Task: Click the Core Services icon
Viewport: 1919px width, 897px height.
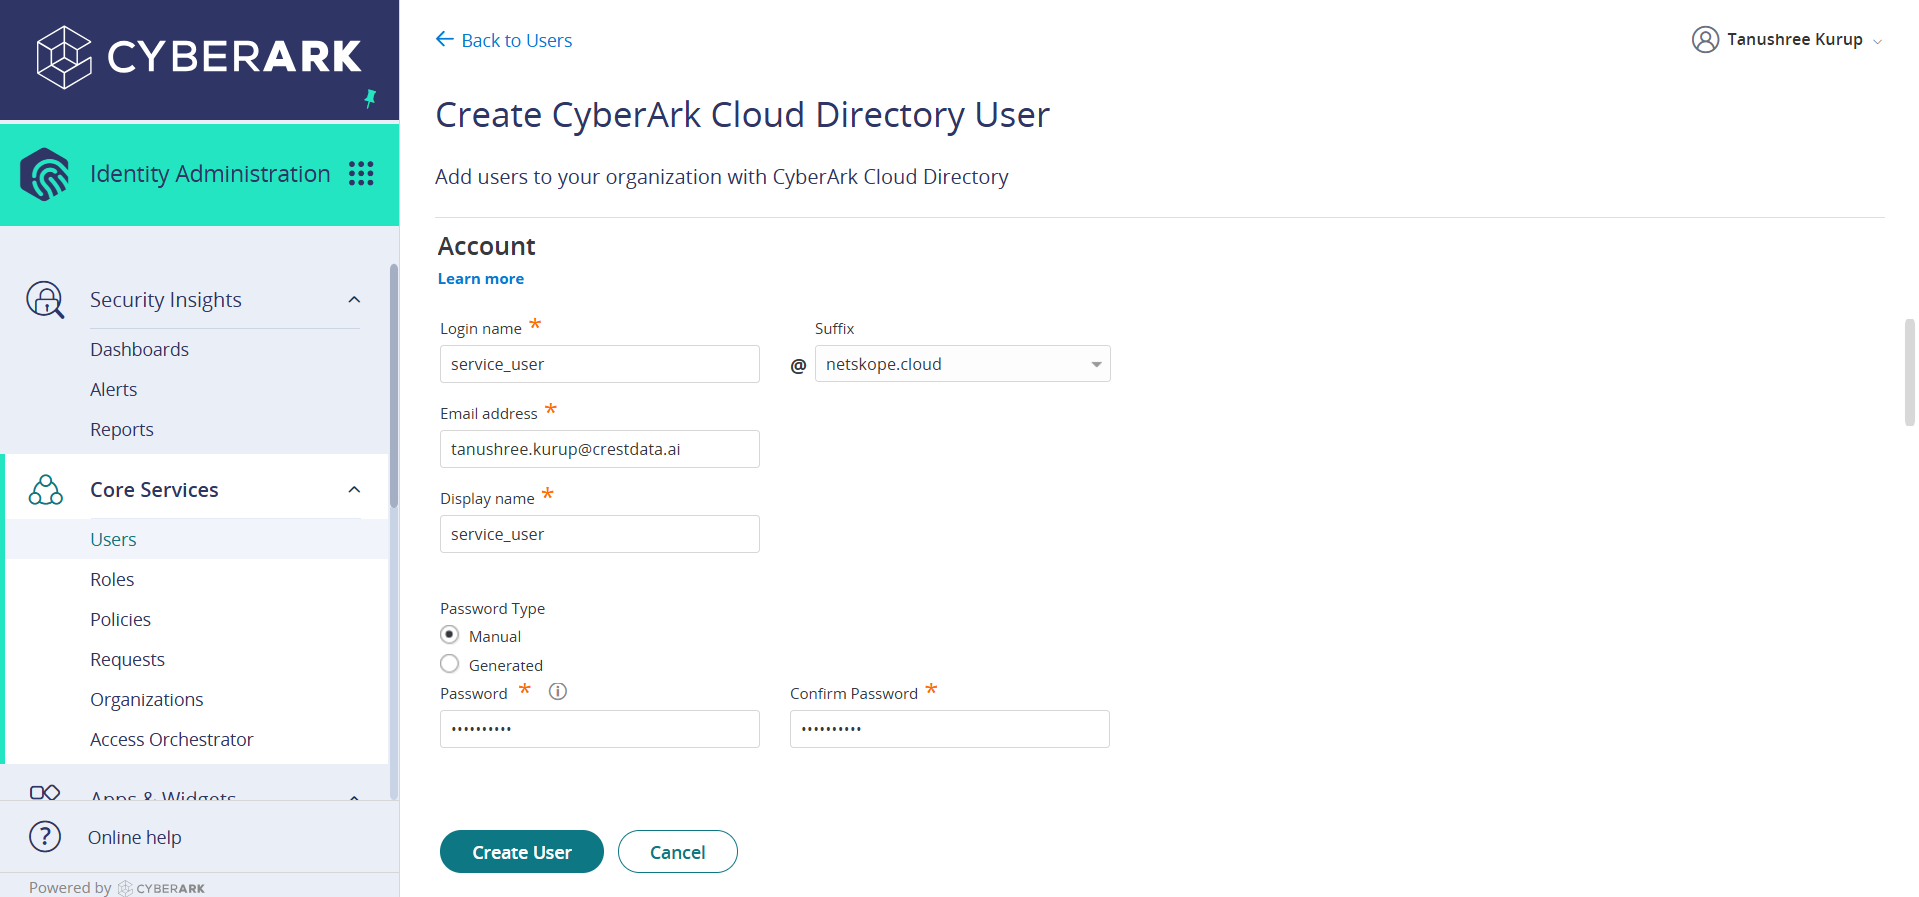Action: point(45,490)
